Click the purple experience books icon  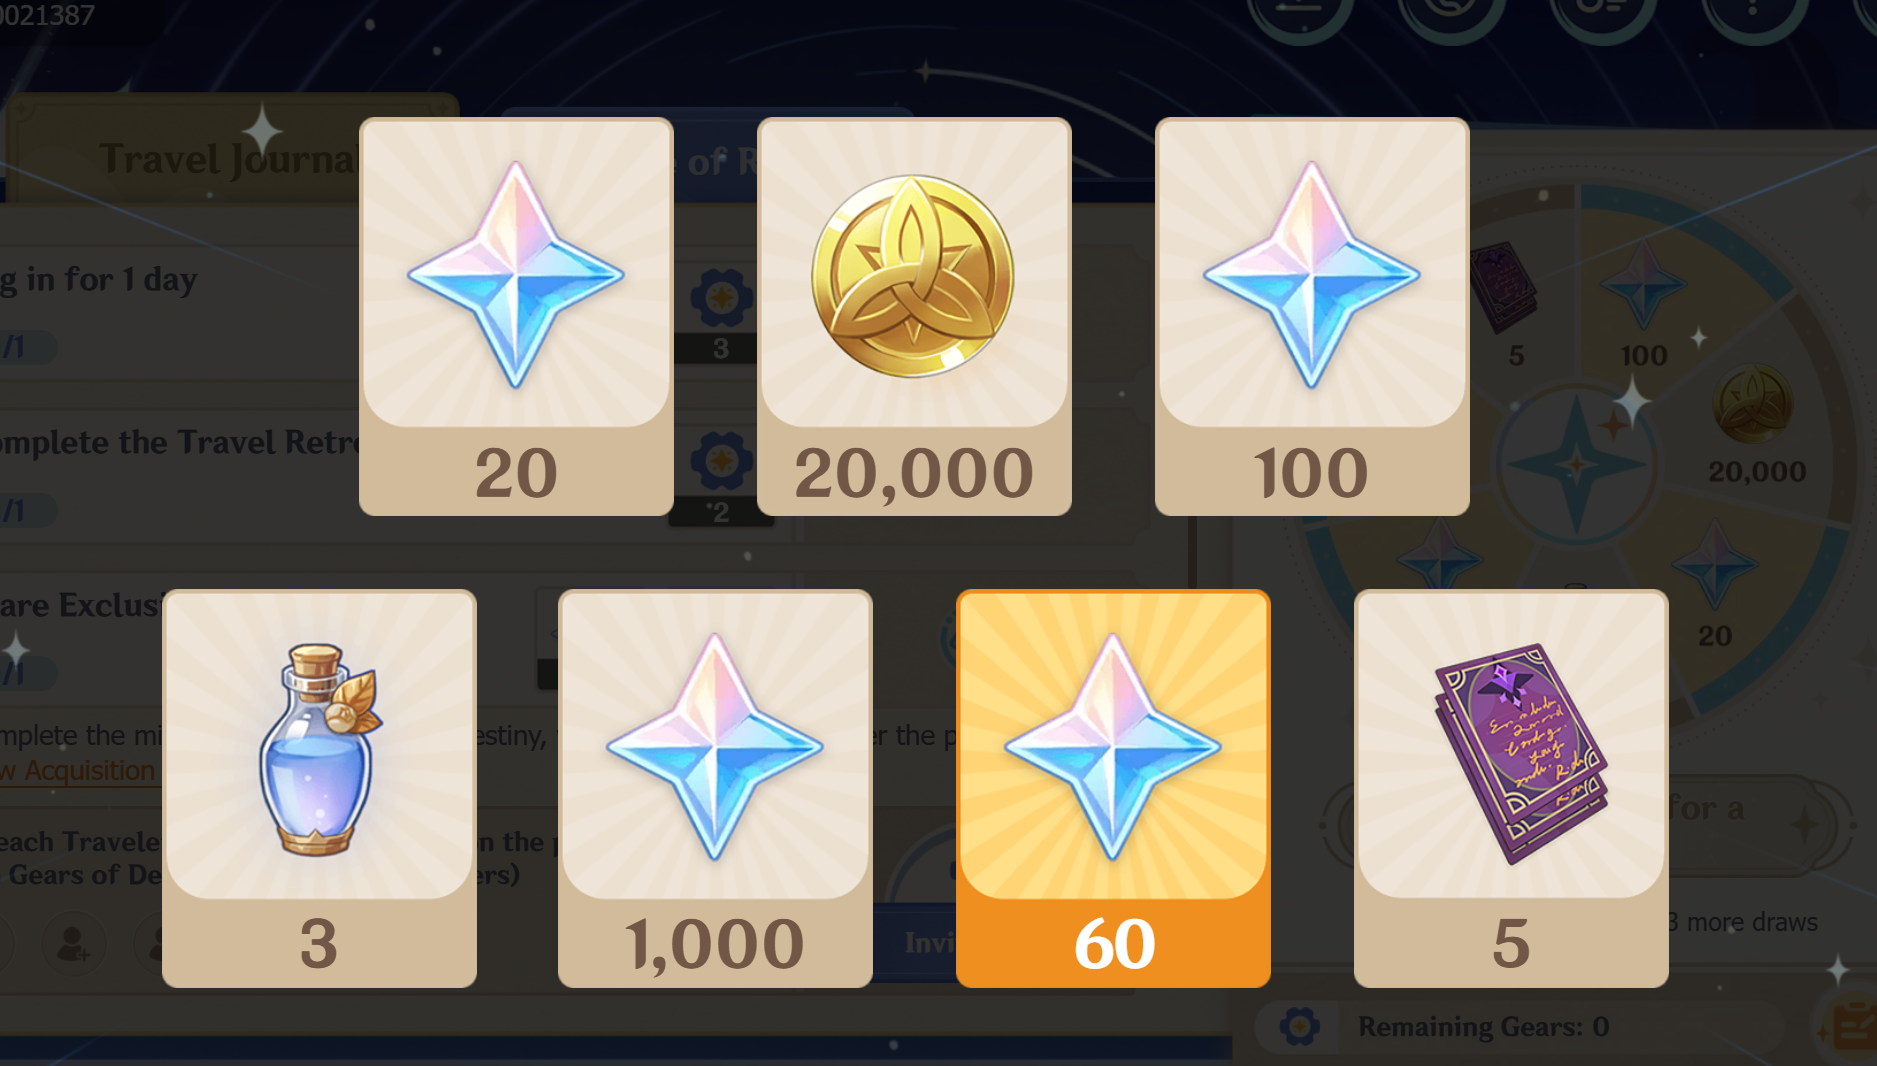pos(1520,752)
